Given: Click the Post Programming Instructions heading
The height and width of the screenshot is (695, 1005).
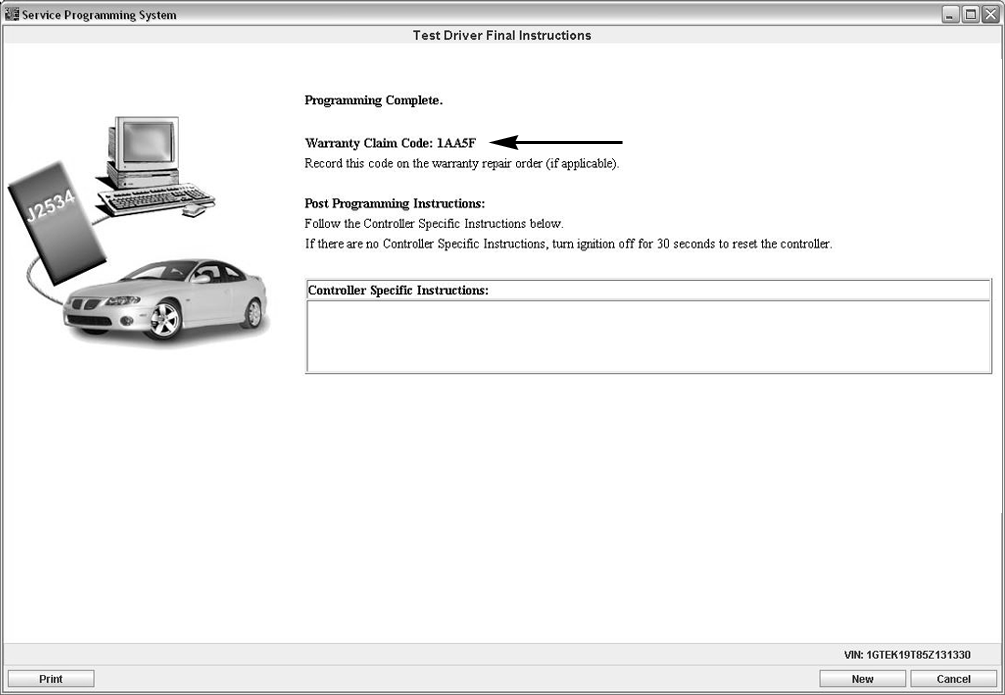Looking at the screenshot, I should click(x=394, y=204).
